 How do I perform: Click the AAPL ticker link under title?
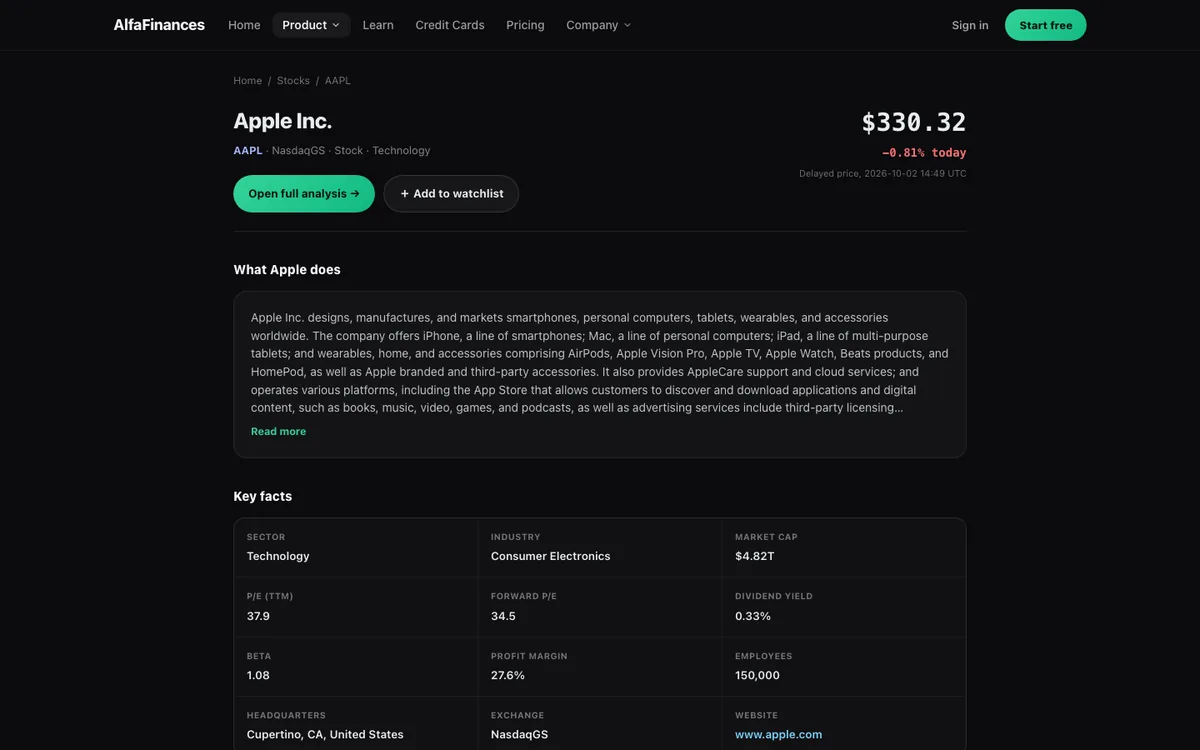(248, 151)
